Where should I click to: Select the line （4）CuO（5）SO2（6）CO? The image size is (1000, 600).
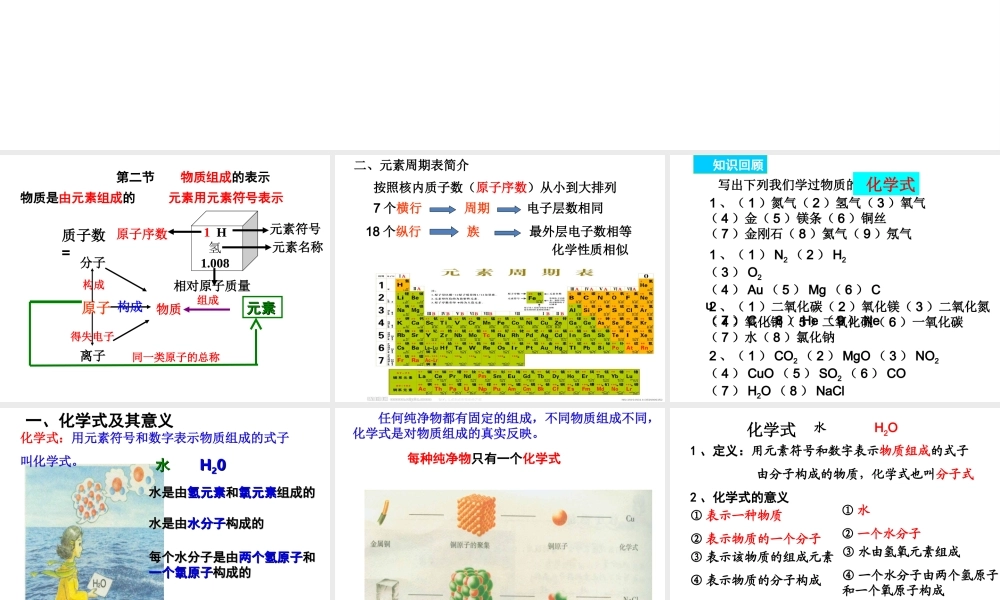(x=809, y=374)
